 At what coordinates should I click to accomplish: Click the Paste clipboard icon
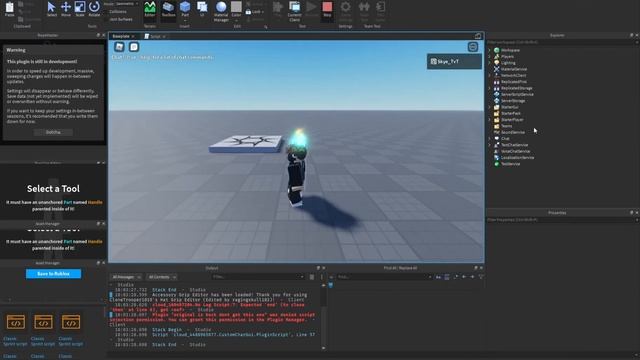pos(9,9)
